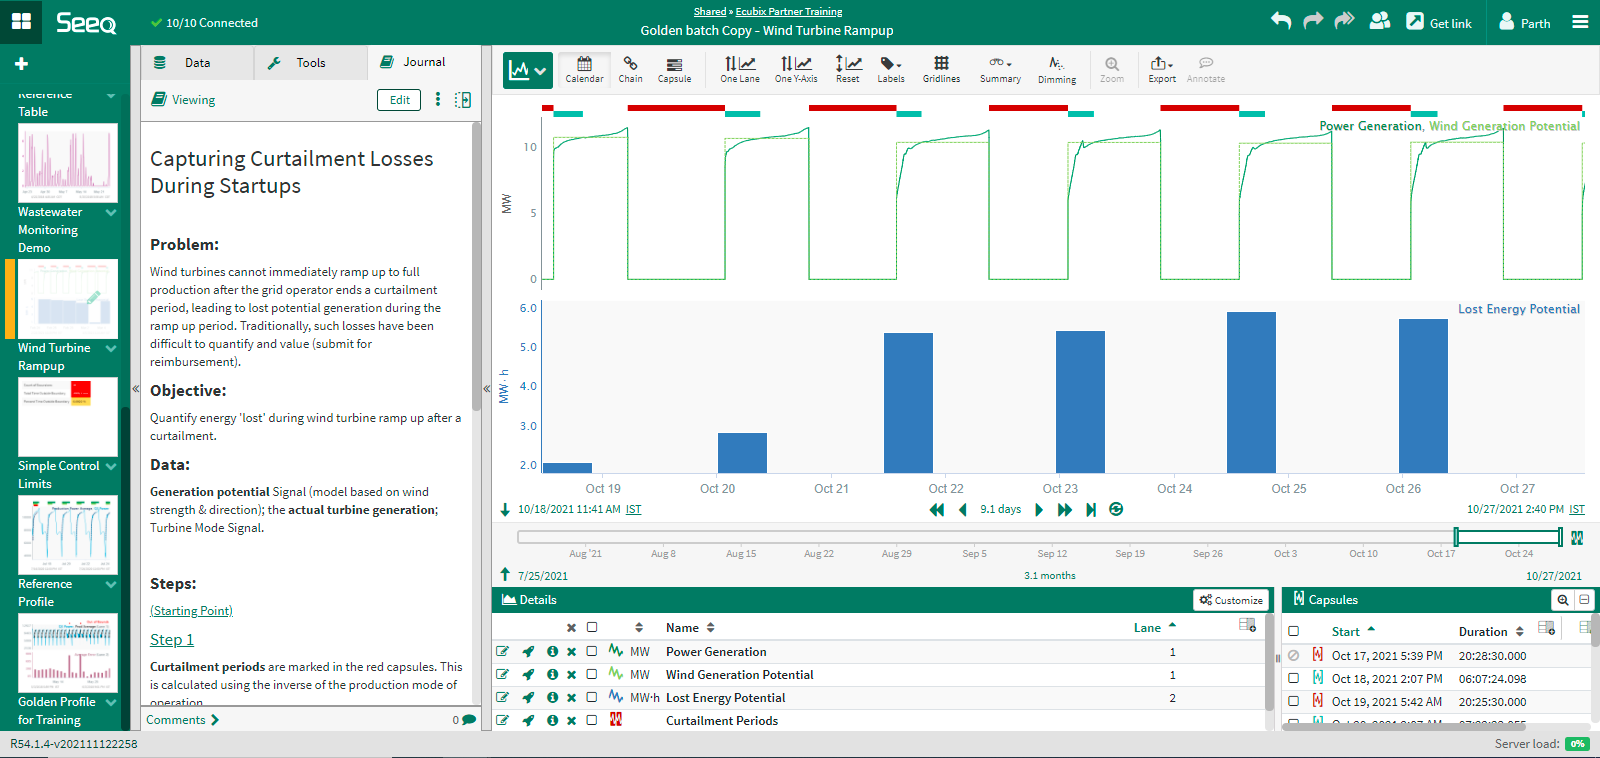This screenshot has height=758, width=1600.
Task: Sort the Details by Name column
Action: 690,627
